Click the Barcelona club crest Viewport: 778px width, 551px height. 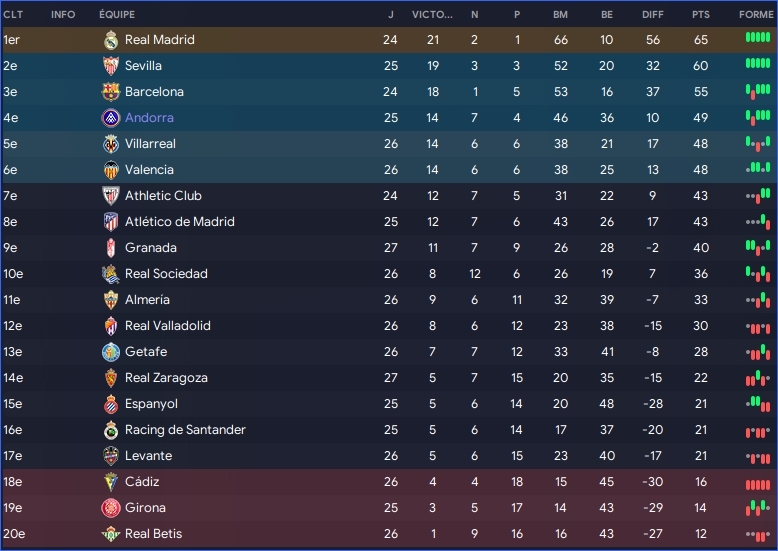[x=111, y=92]
